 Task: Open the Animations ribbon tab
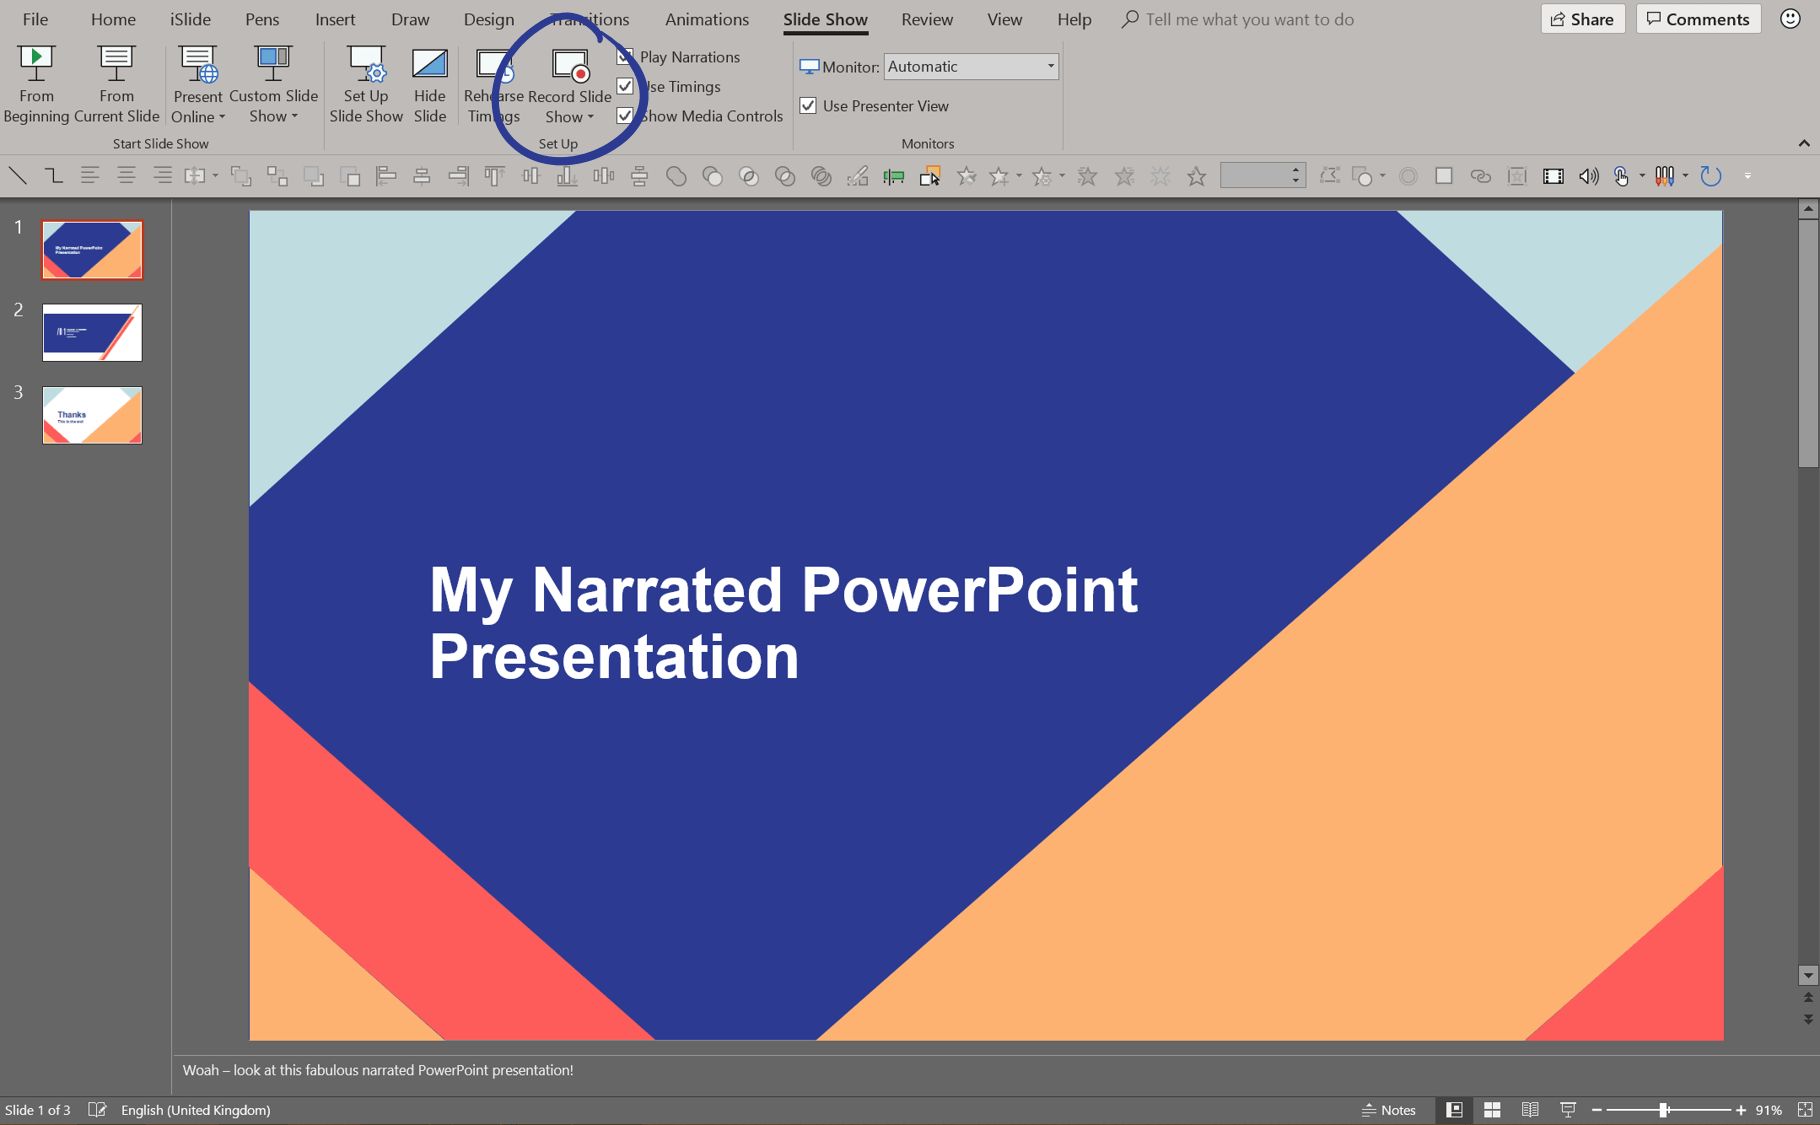[x=706, y=19]
